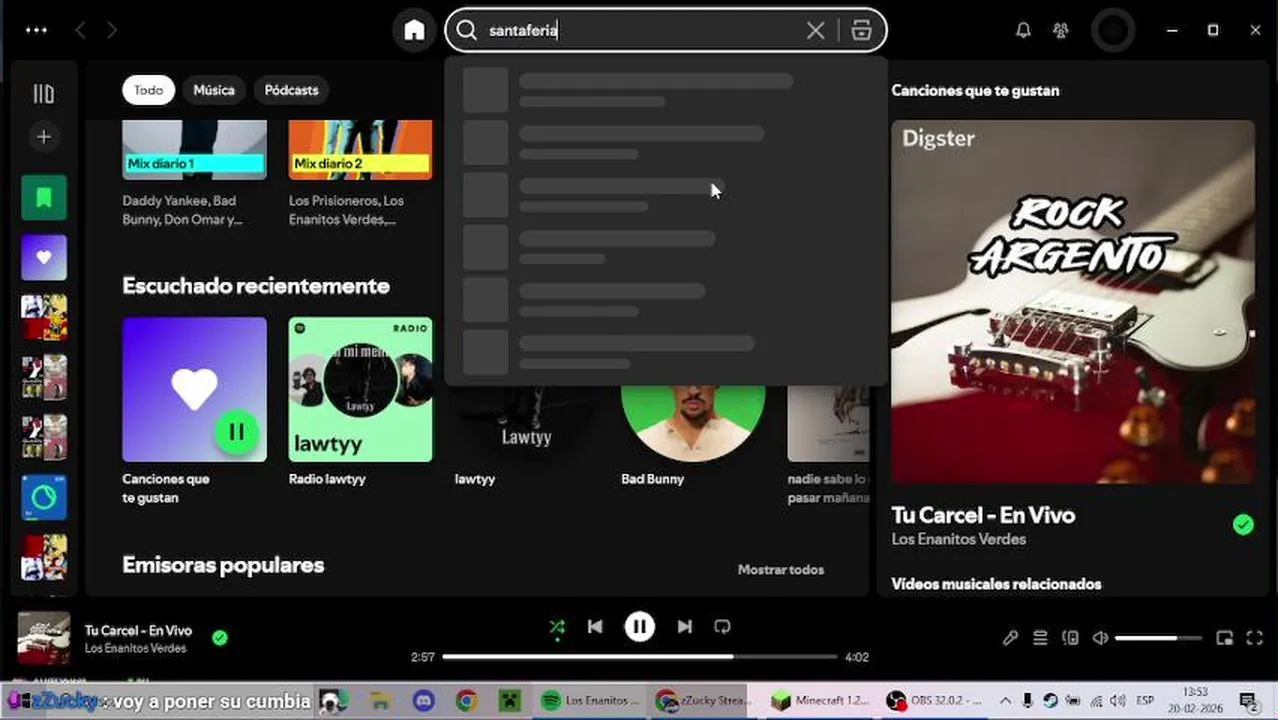Toggle liked checkmark in right panel
The height and width of the screenshot is (720, 1278).
[1243, 525]
